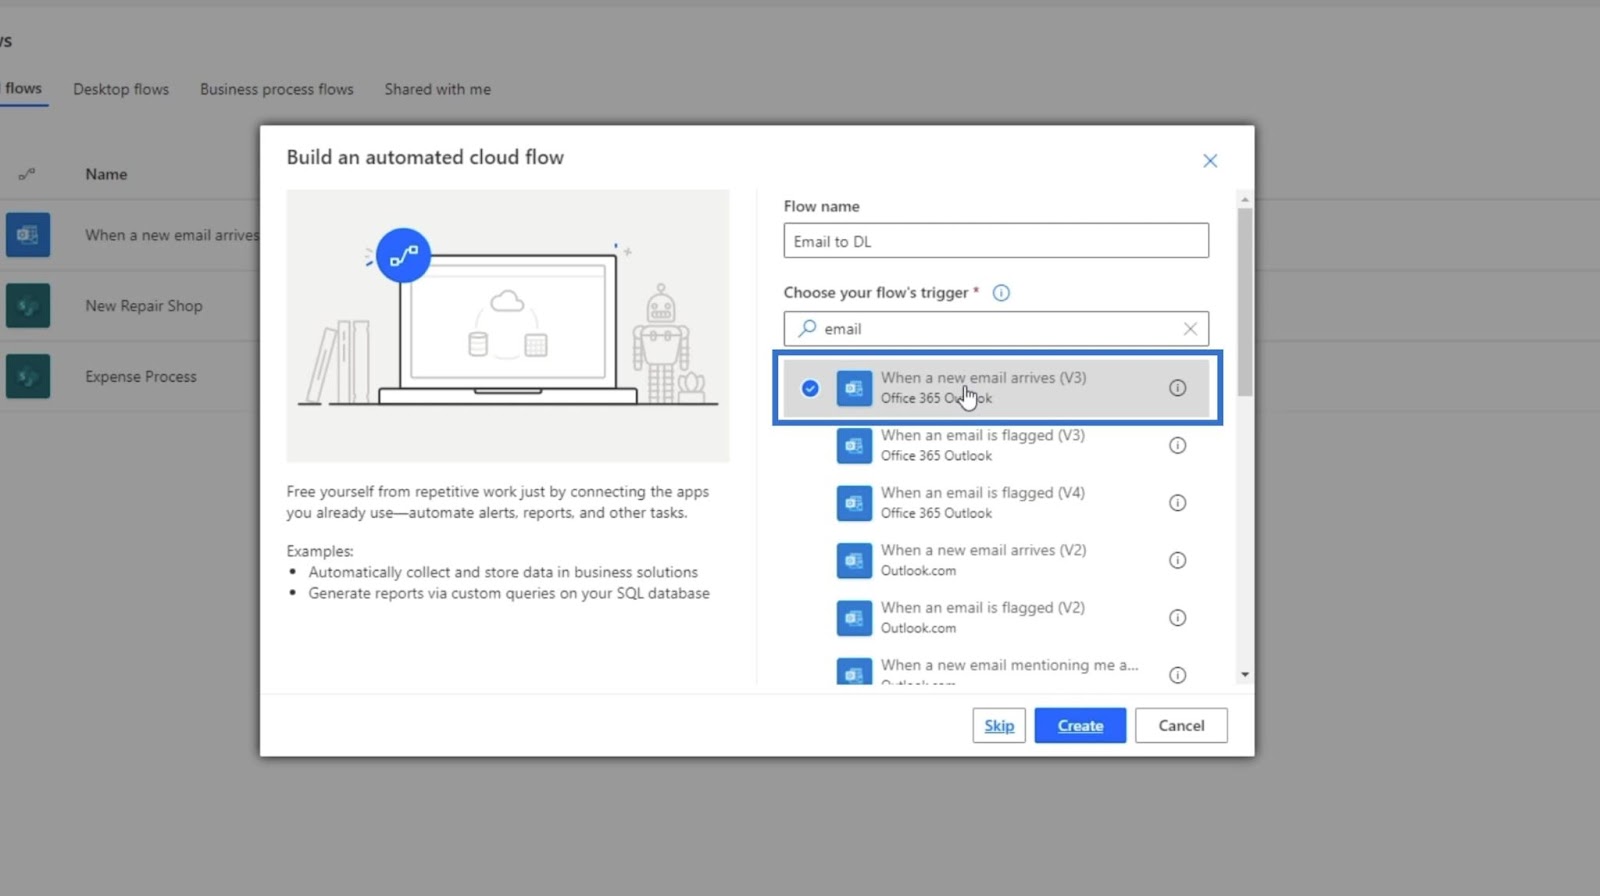Image resolution: width=1600 pixels, height=896 pixels.
Task: Click the Outlook icon for When a new email arrives (V2)
Action: point(854,560)
